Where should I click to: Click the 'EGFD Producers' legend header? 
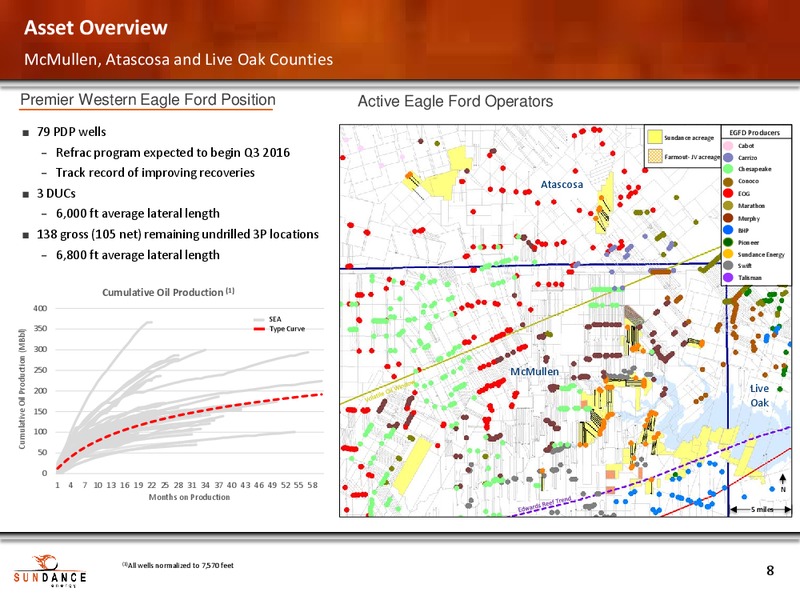coord(755,133)
